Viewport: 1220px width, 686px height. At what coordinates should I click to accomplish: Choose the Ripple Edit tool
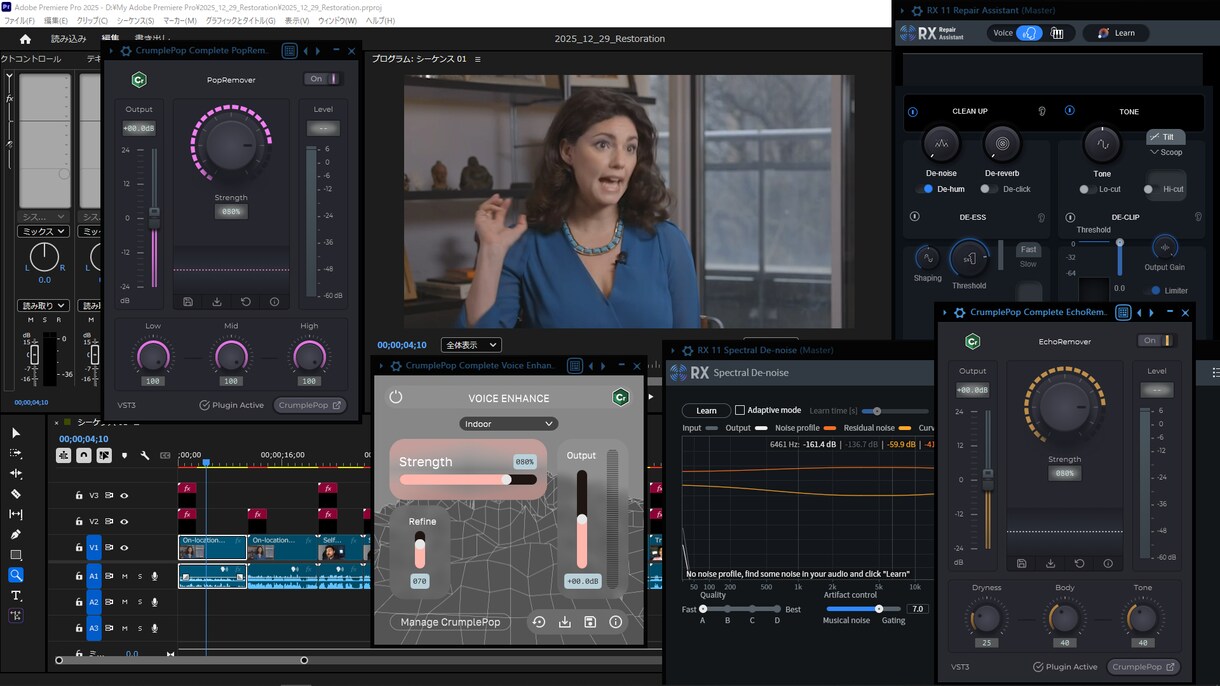pyautogui.click(x=16, y=473)
